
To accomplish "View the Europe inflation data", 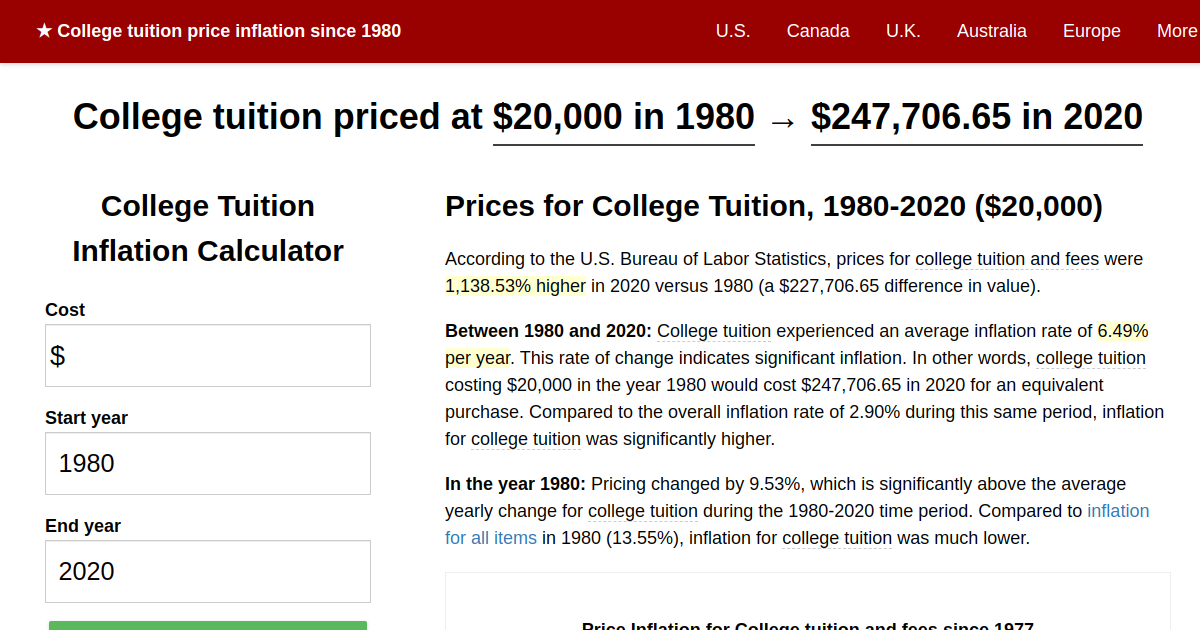I will tap(1091, 31).
